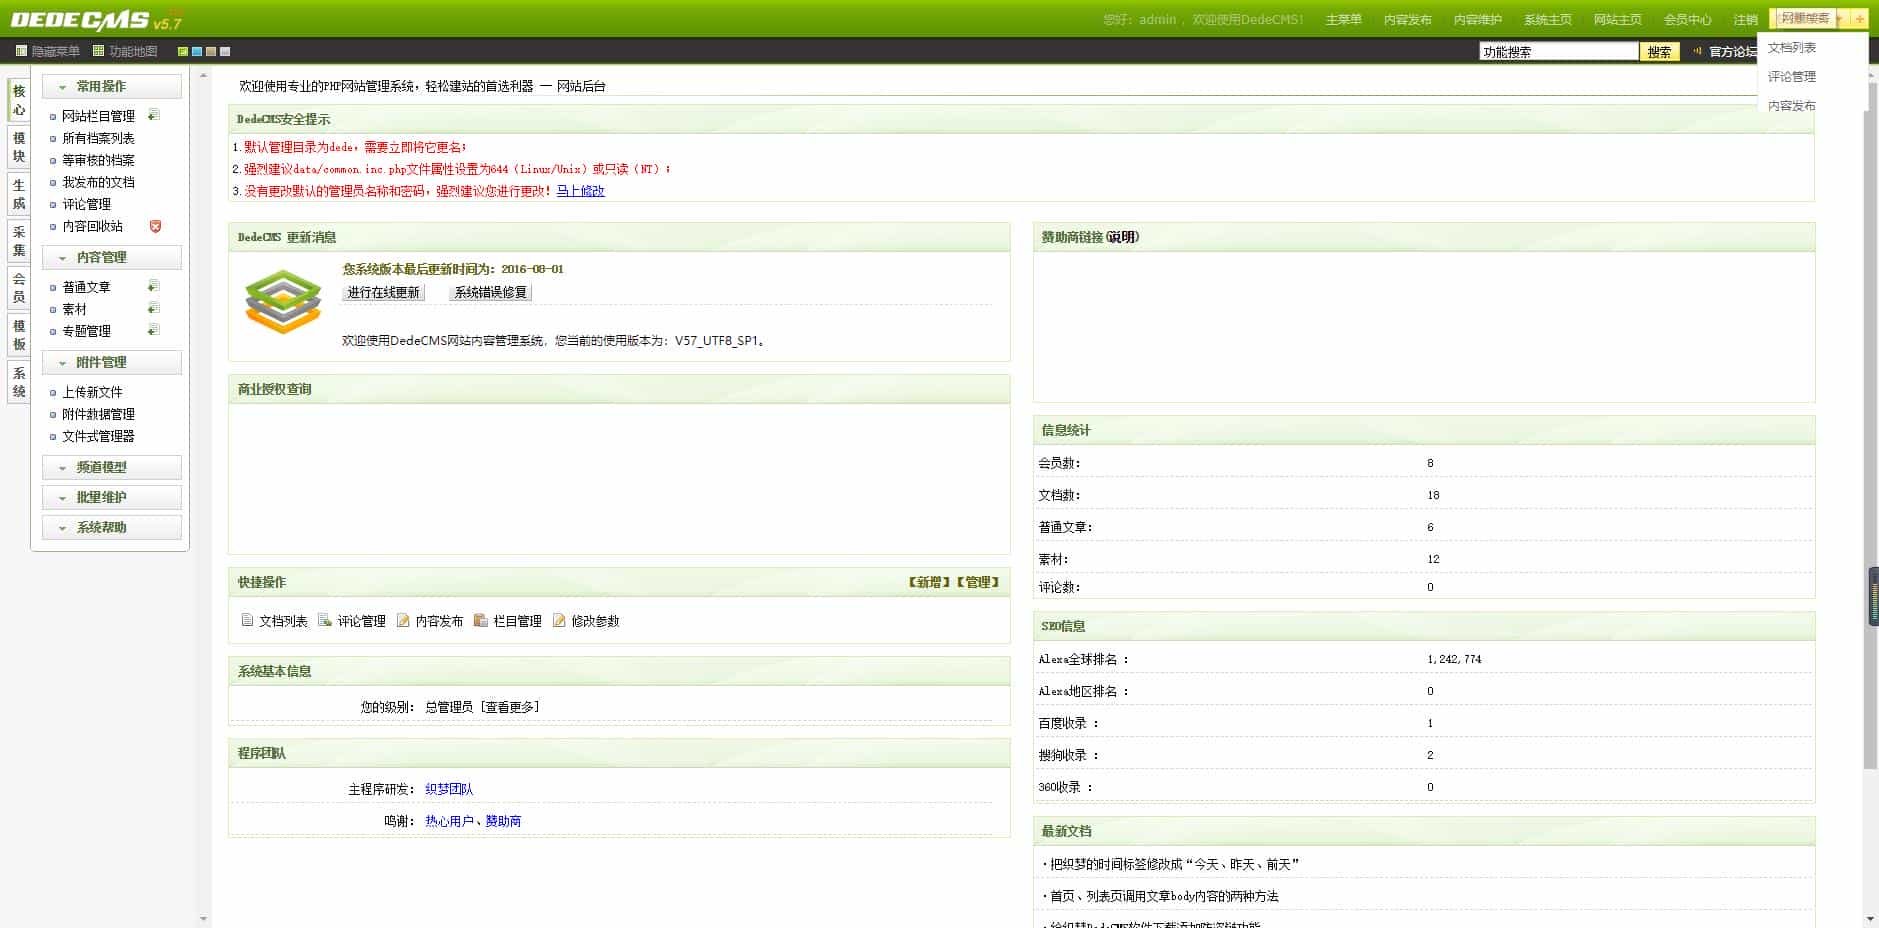Open 系统主页 in the top navigation
The width and height of the screenshot is (1879, 928).
pos(1547,20)
